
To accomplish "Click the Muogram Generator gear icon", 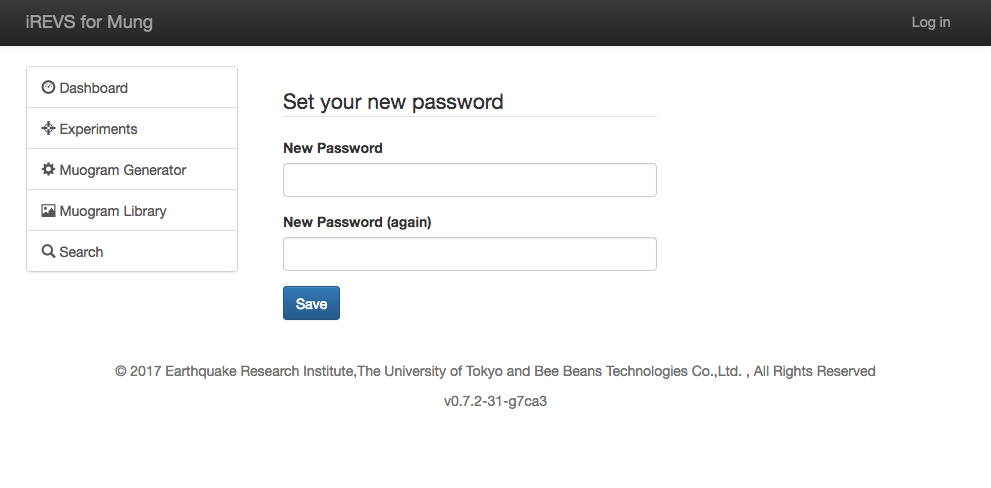I will point(48,170).
